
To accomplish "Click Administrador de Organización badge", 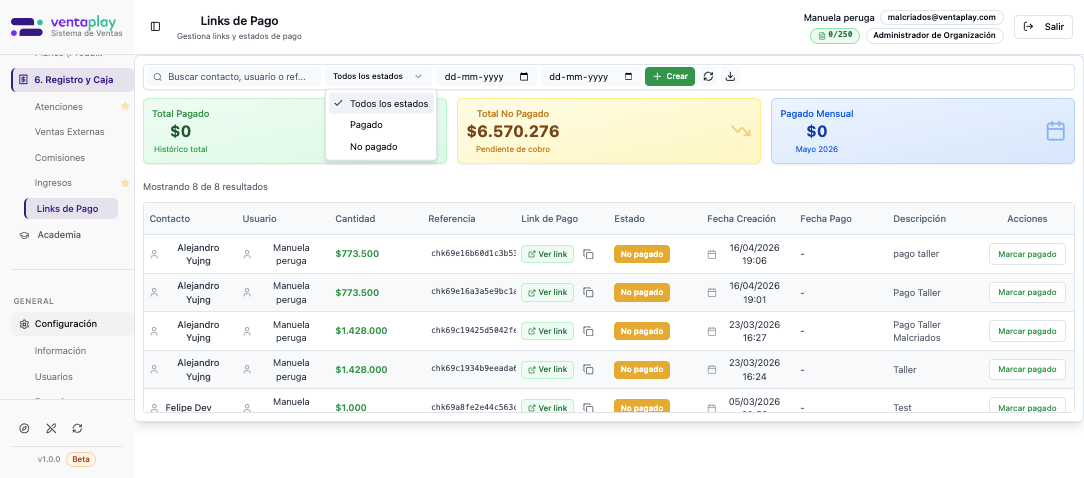I will click(935, 35).
